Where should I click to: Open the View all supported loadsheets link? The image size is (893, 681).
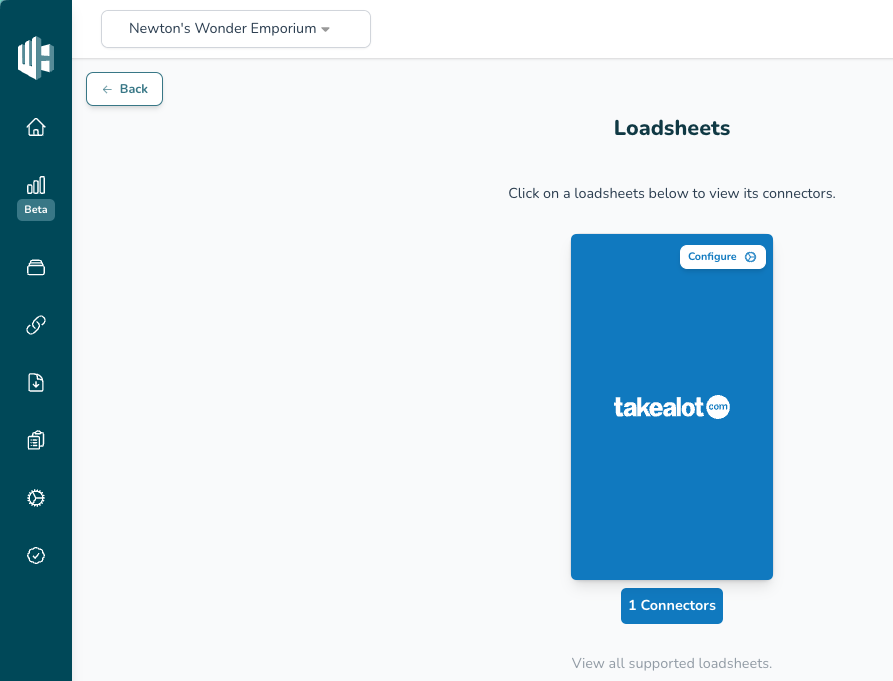[x=672, y=663]
